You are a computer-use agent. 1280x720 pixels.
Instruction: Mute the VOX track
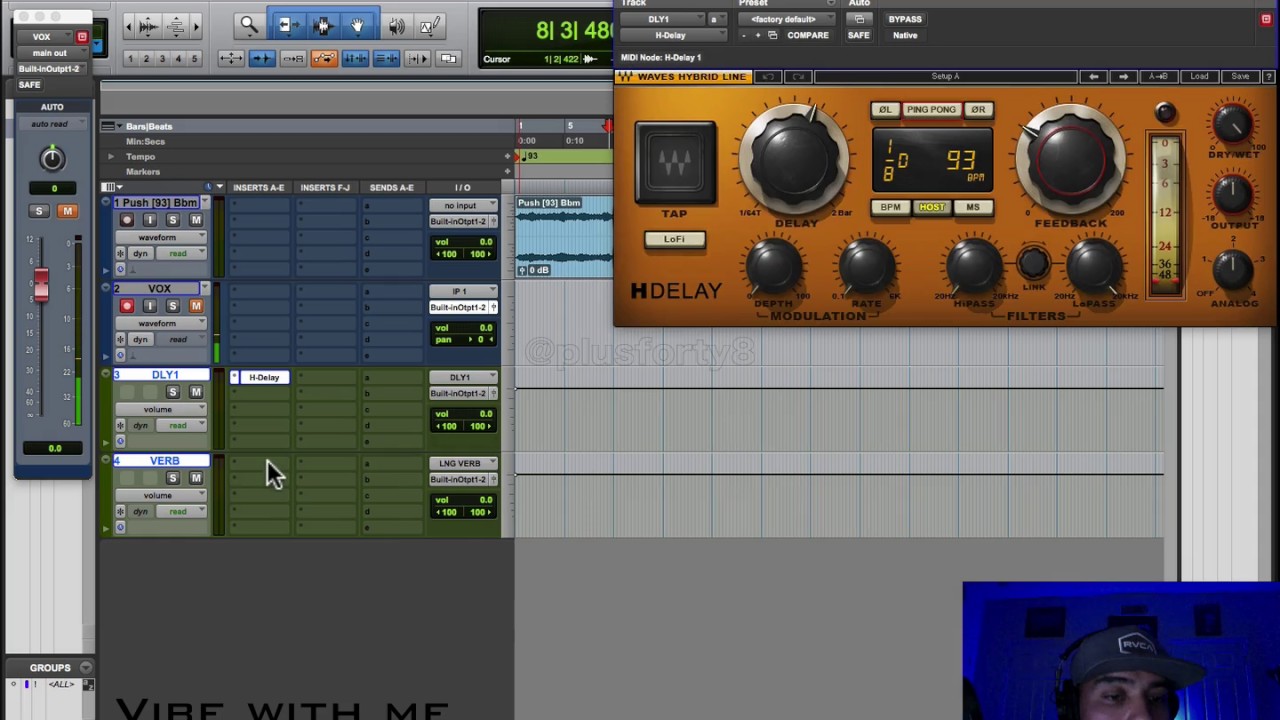coord(196,306)
